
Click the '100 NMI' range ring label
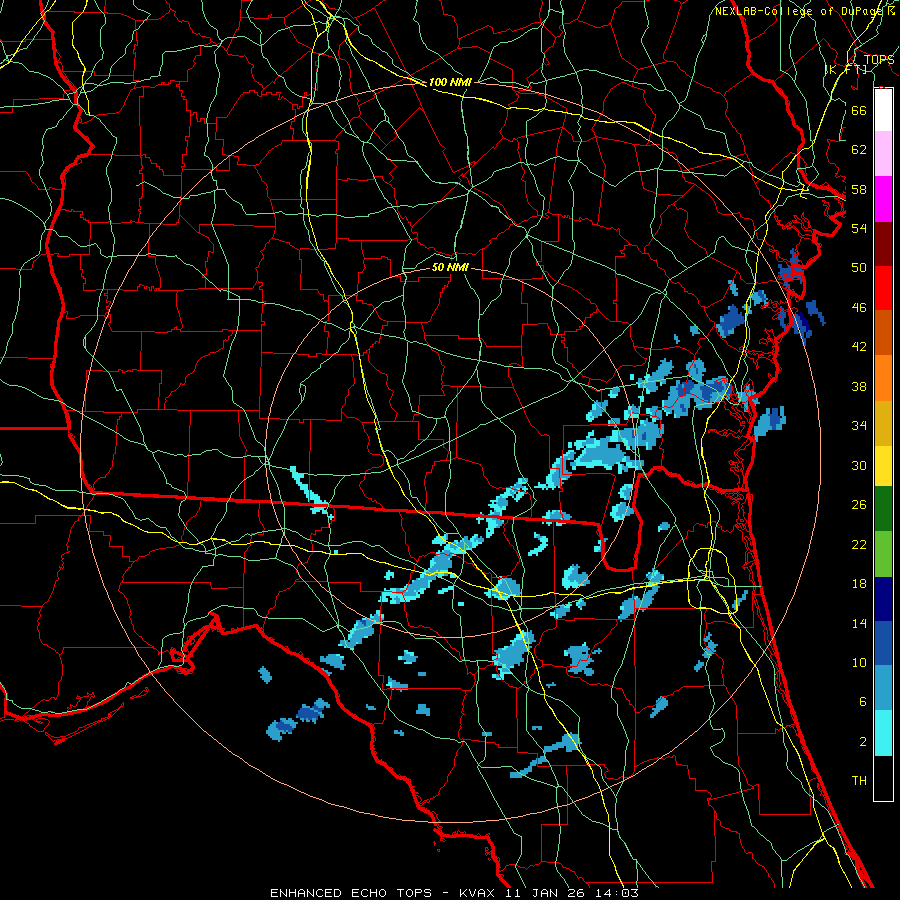click(450, 82)
